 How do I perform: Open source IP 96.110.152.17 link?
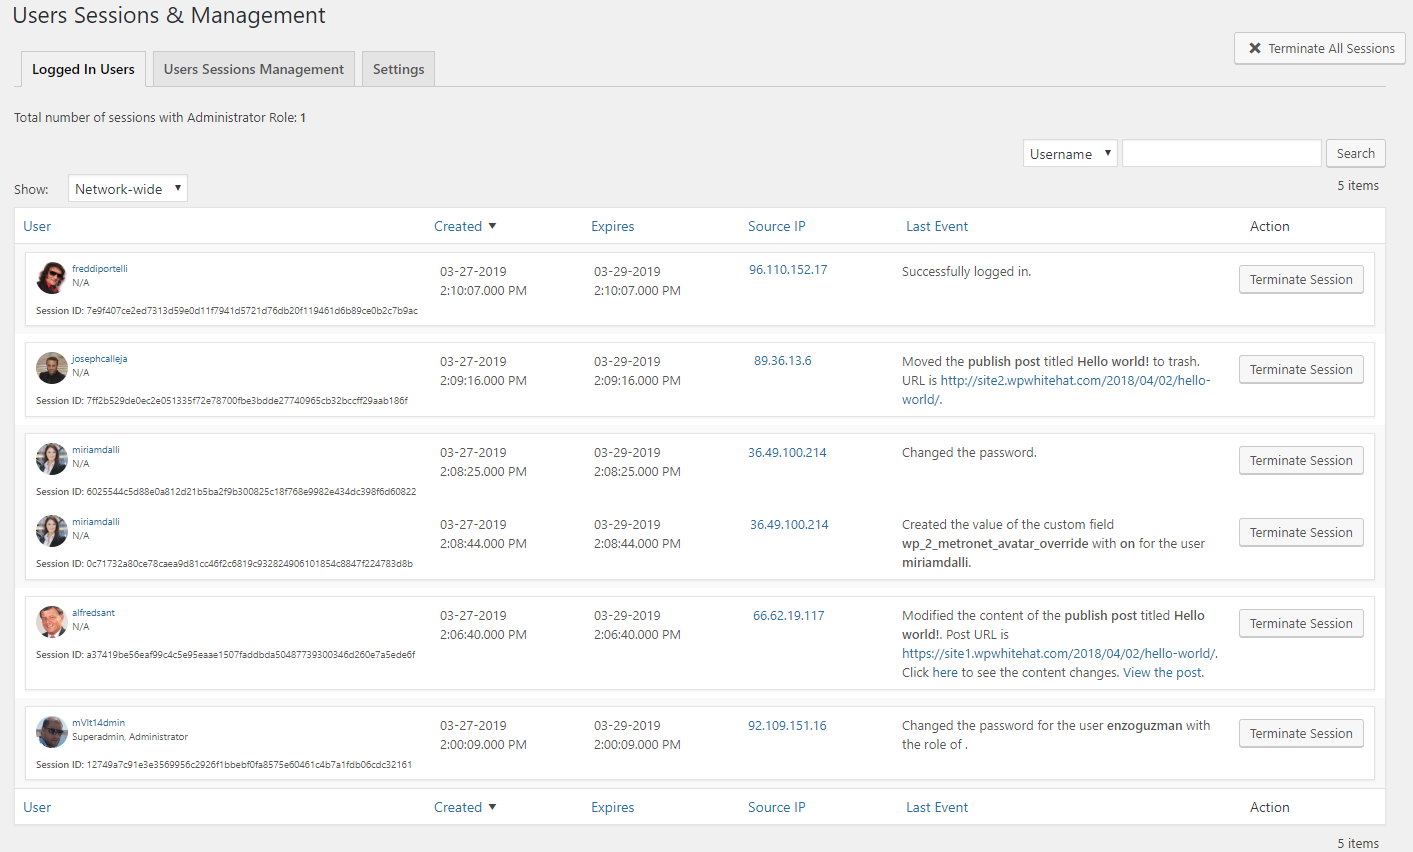[788, 270]
